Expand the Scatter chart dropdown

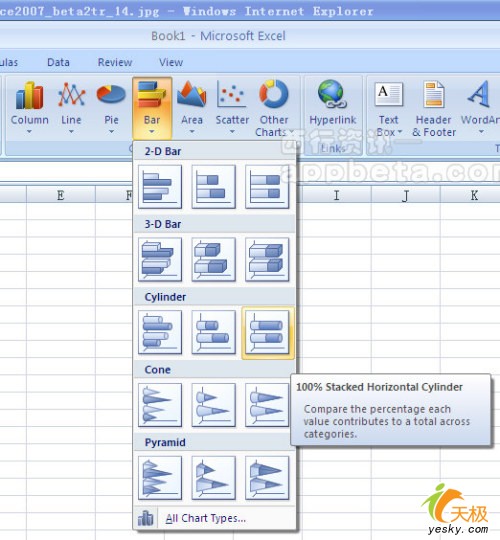232,108
